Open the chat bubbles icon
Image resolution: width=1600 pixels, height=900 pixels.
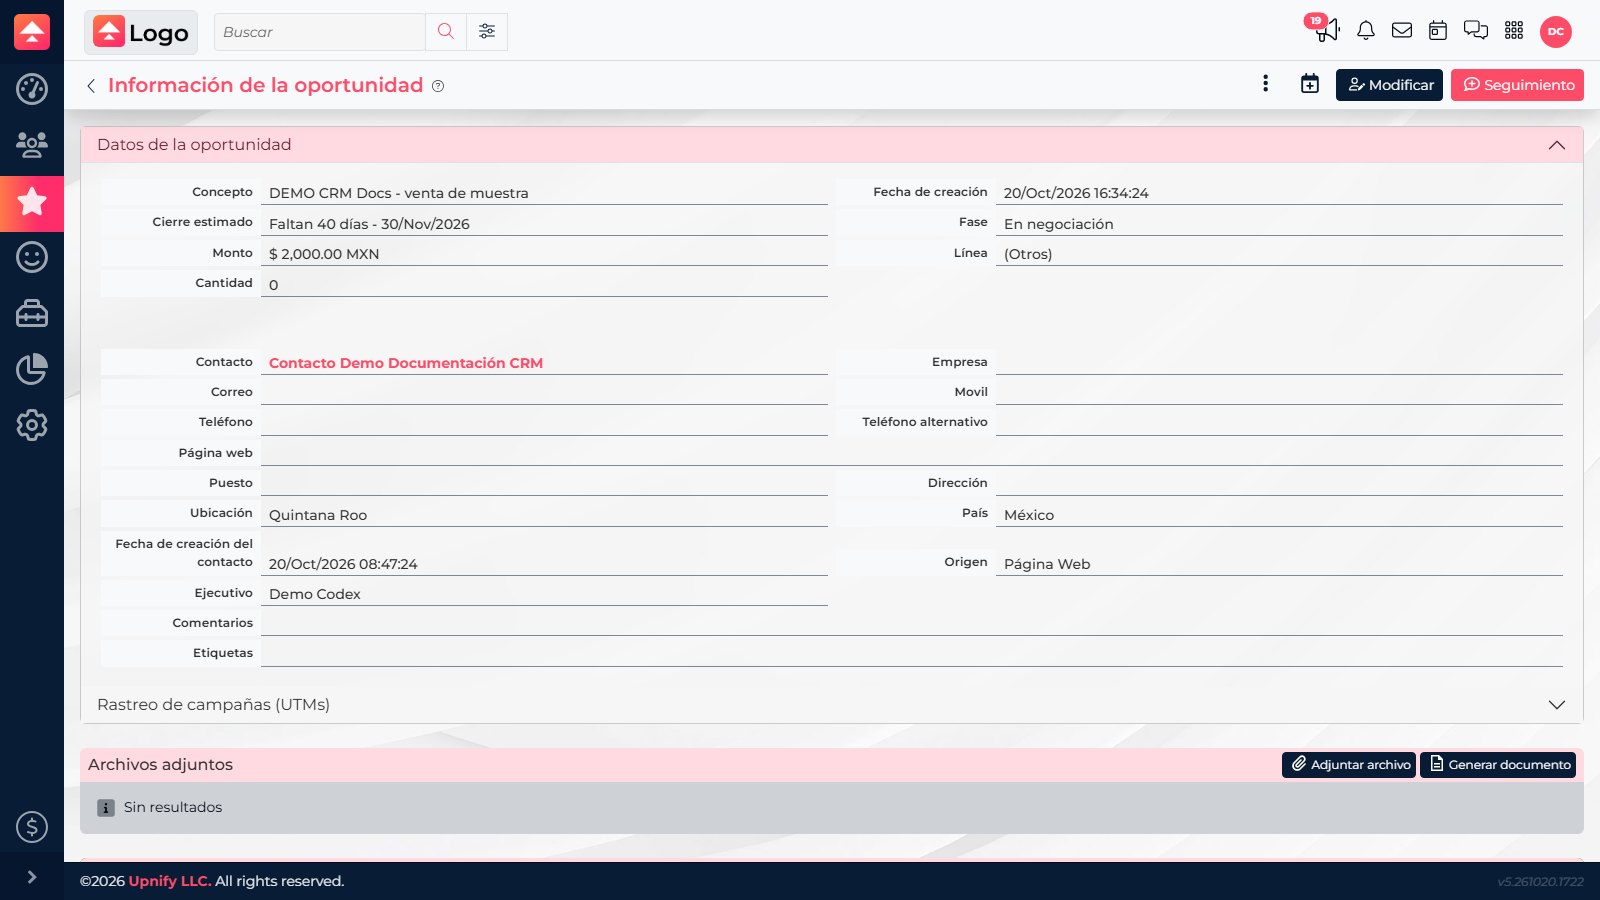click(1476, 31)
